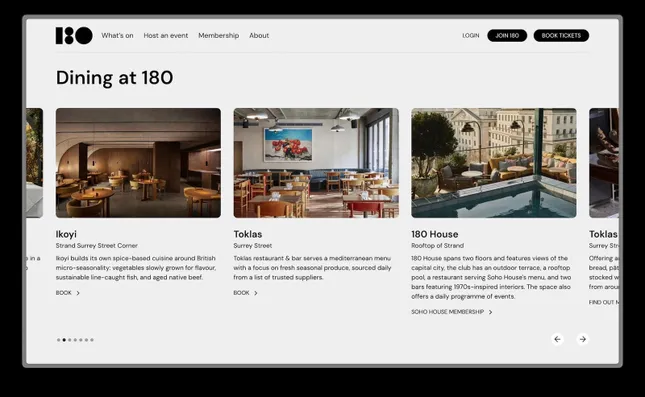Open the 180 House rooftop photo
The width and height of the screenshot is (645, 397).
(x=494, y=163)
